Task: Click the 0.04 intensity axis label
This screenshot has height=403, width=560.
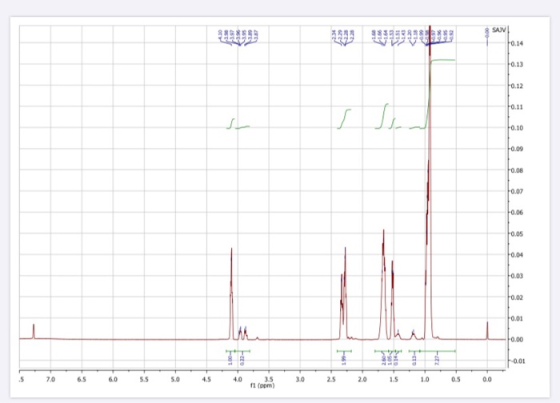Action: pos(517,255)
